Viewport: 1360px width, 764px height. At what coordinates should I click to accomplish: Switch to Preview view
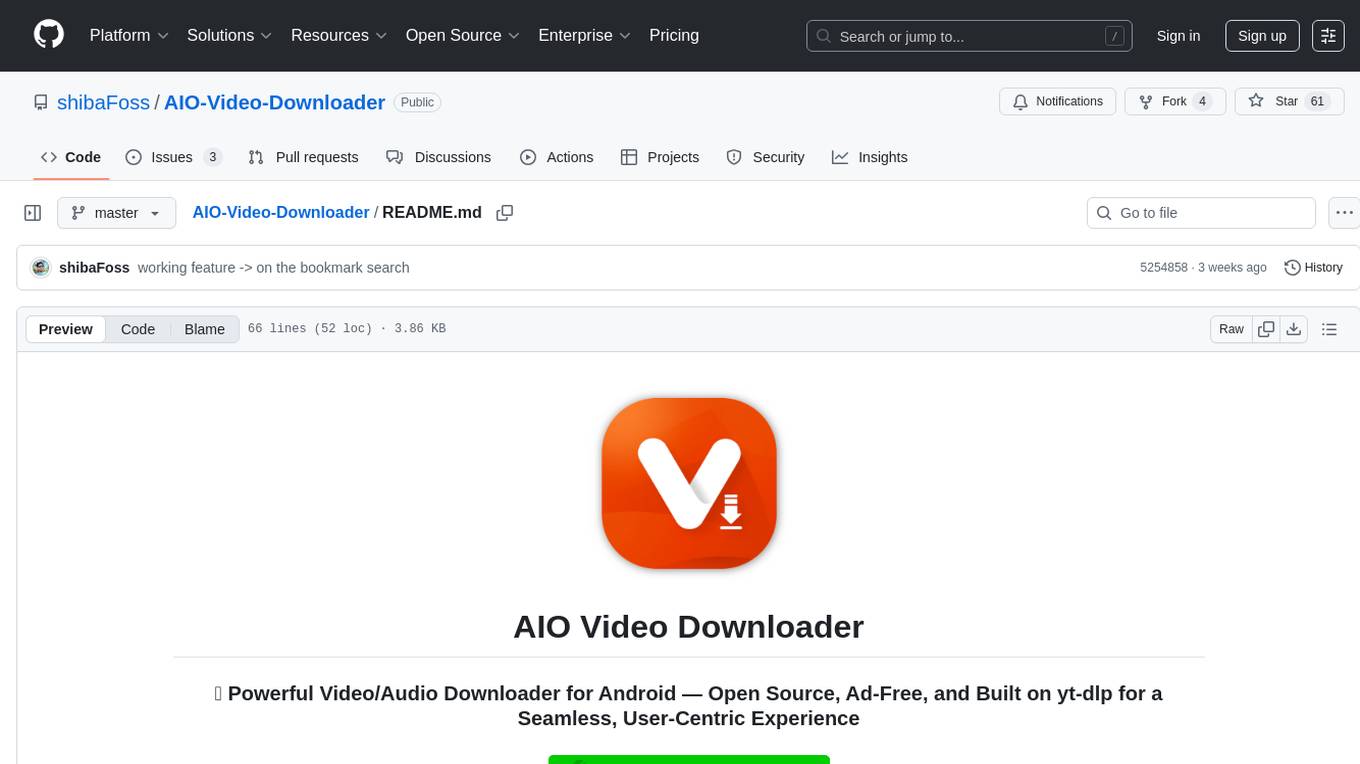[x=66, y=329]
